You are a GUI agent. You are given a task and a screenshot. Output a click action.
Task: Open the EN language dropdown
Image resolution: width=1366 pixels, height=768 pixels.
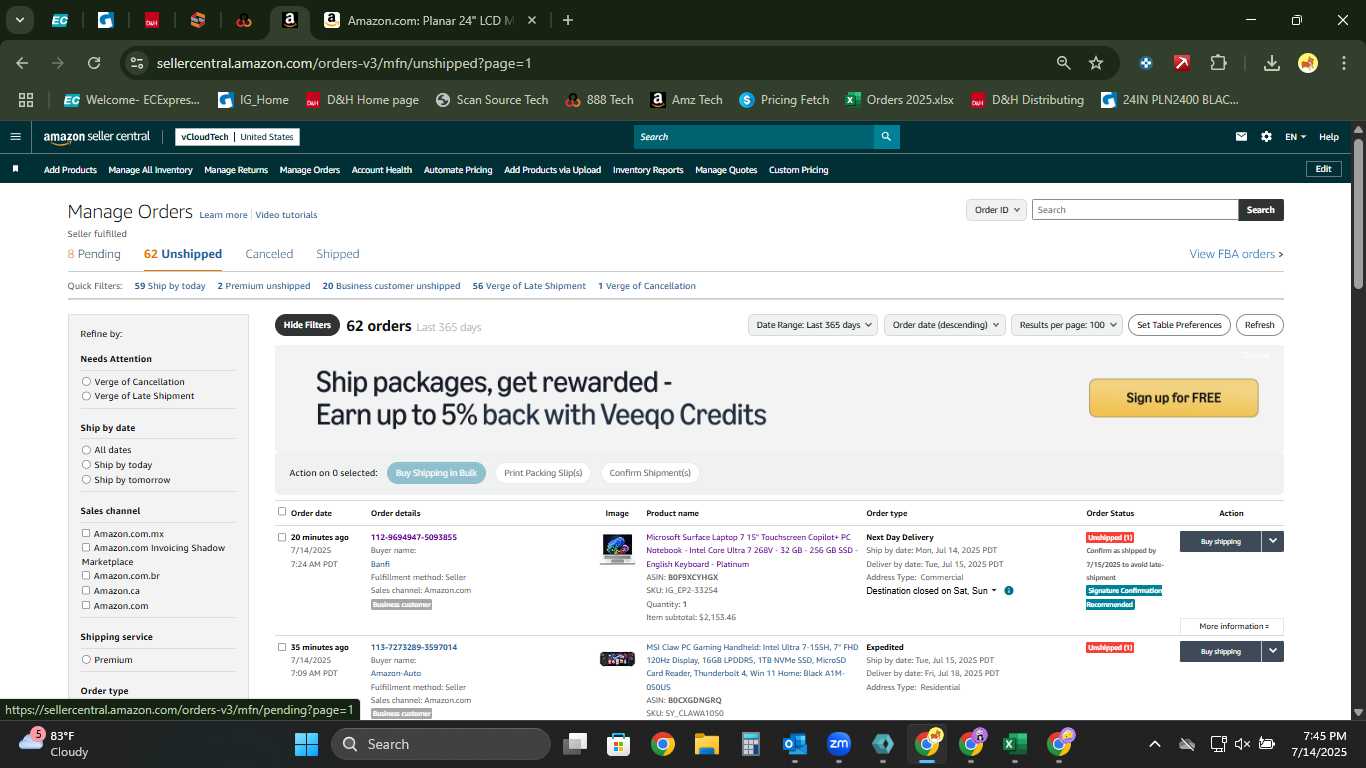pyautogui.click(x=1295, y=137)
